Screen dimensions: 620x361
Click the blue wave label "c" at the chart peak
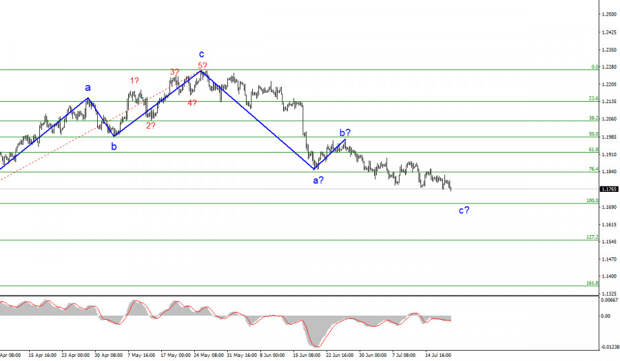[x=202, y=54]
